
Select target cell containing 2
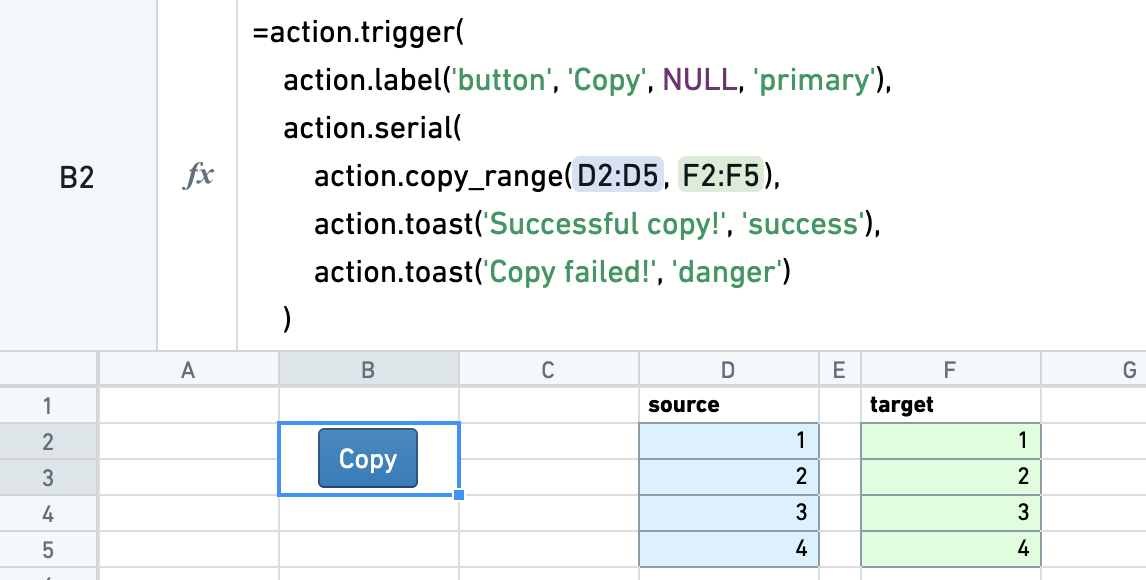pyautogui.click(x=950, y=477)
